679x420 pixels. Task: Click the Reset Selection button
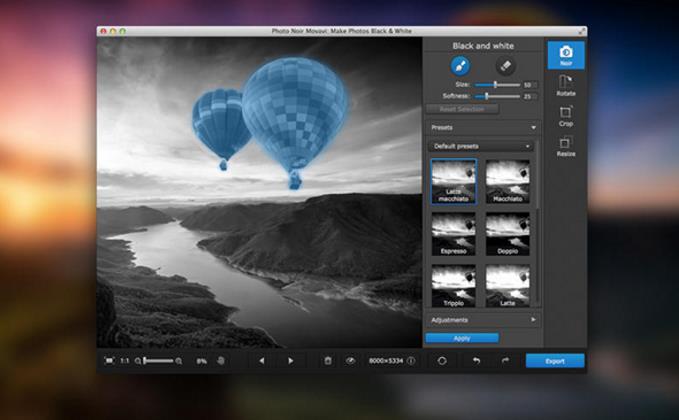tap(462, 109)
